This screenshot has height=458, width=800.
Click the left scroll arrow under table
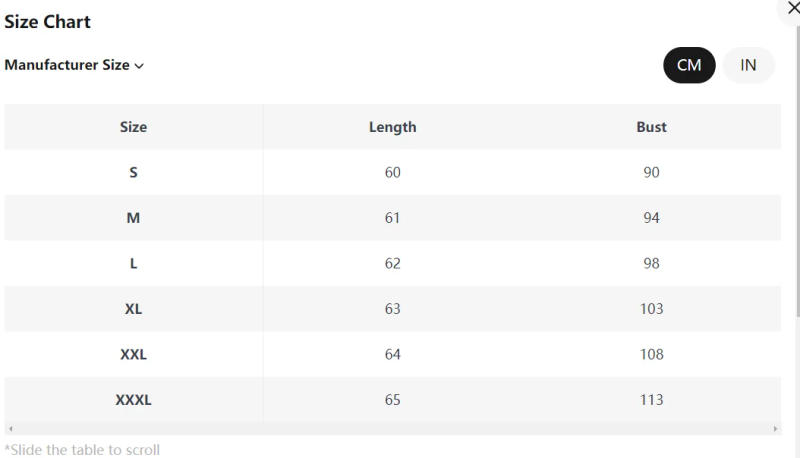(10, 429)
